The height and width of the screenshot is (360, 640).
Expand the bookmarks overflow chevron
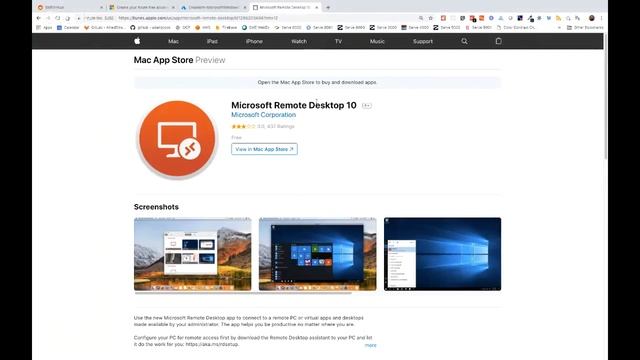point(559,28)
